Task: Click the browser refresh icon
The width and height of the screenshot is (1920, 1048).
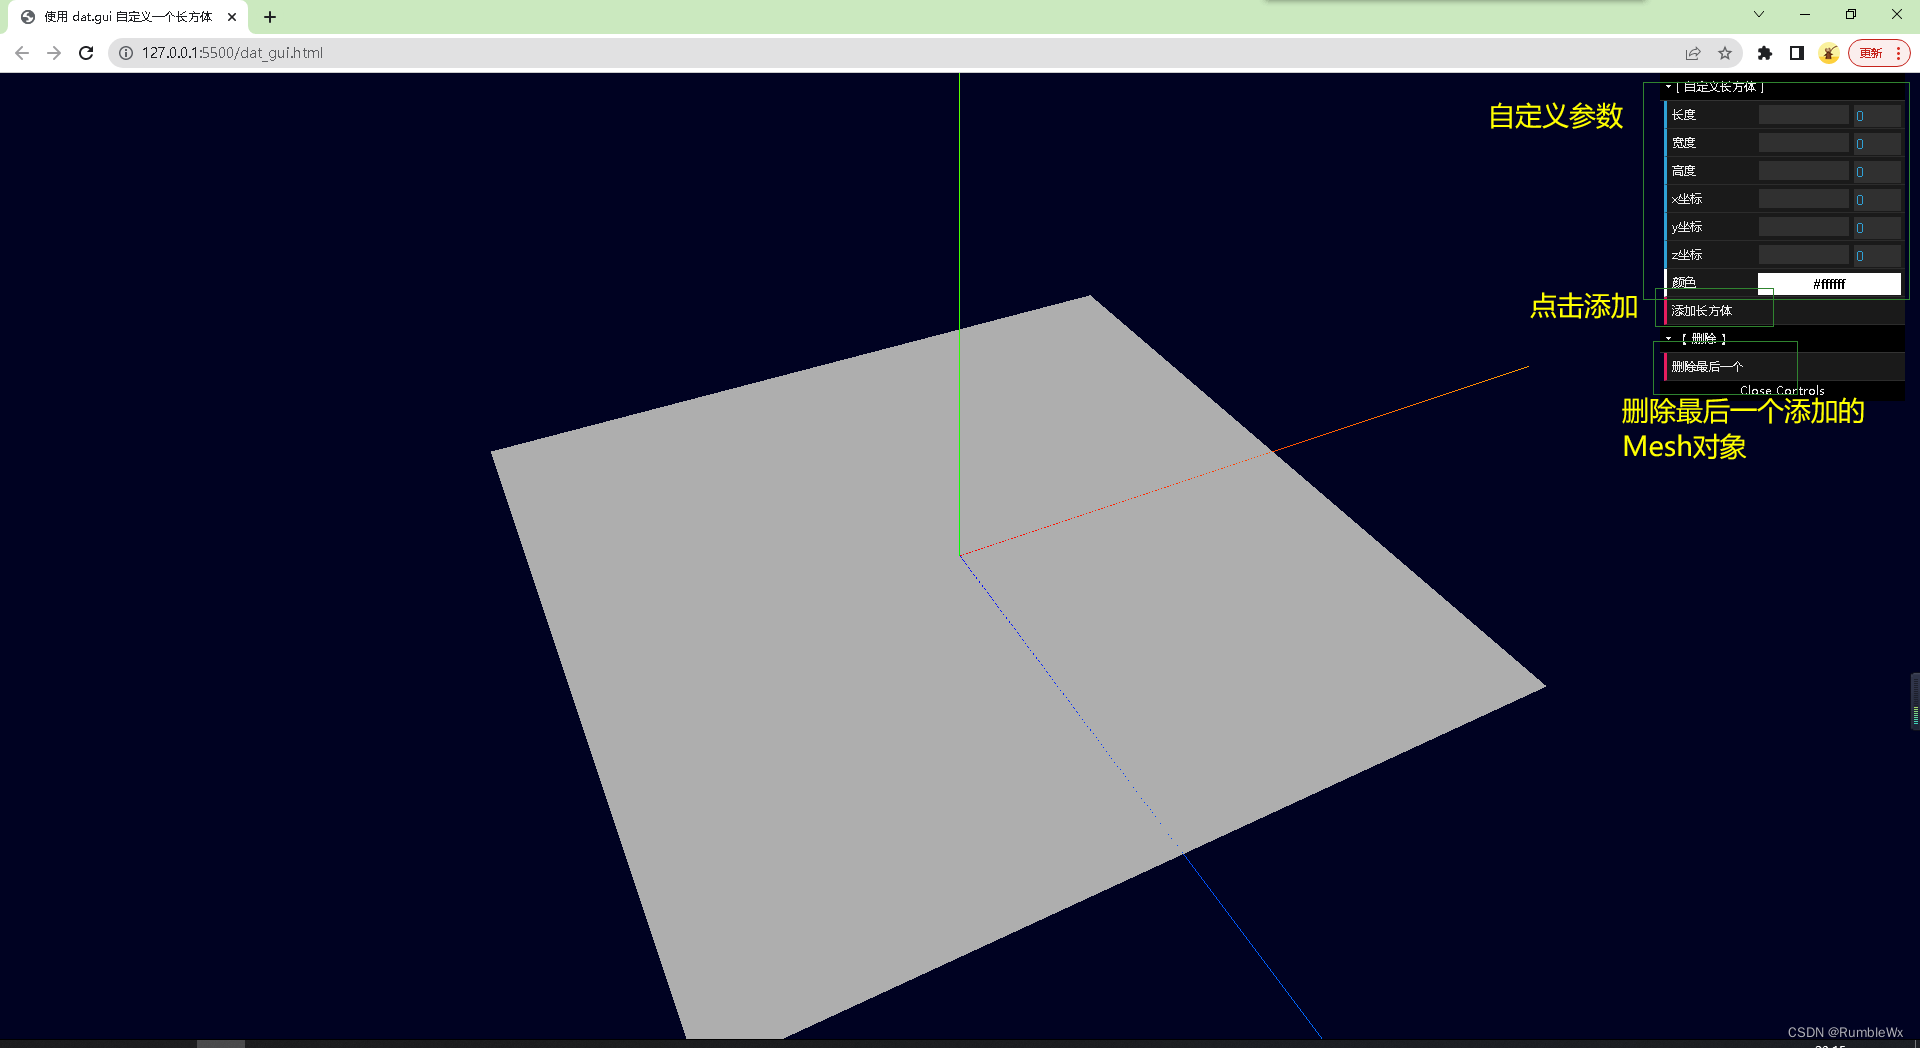Action: click(86, 53)
